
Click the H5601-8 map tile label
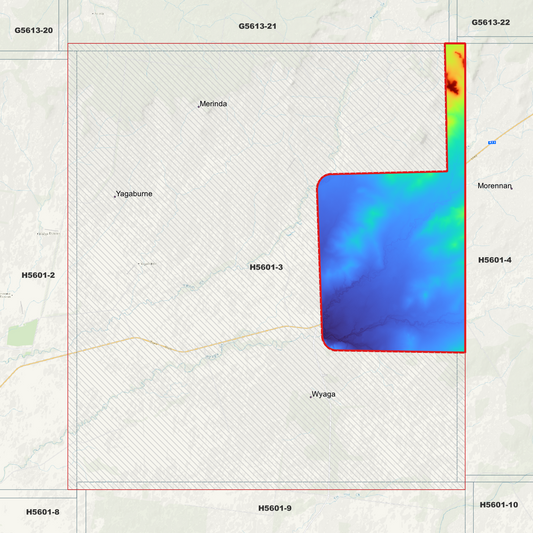pyautogui.click(x=42, y=512)
